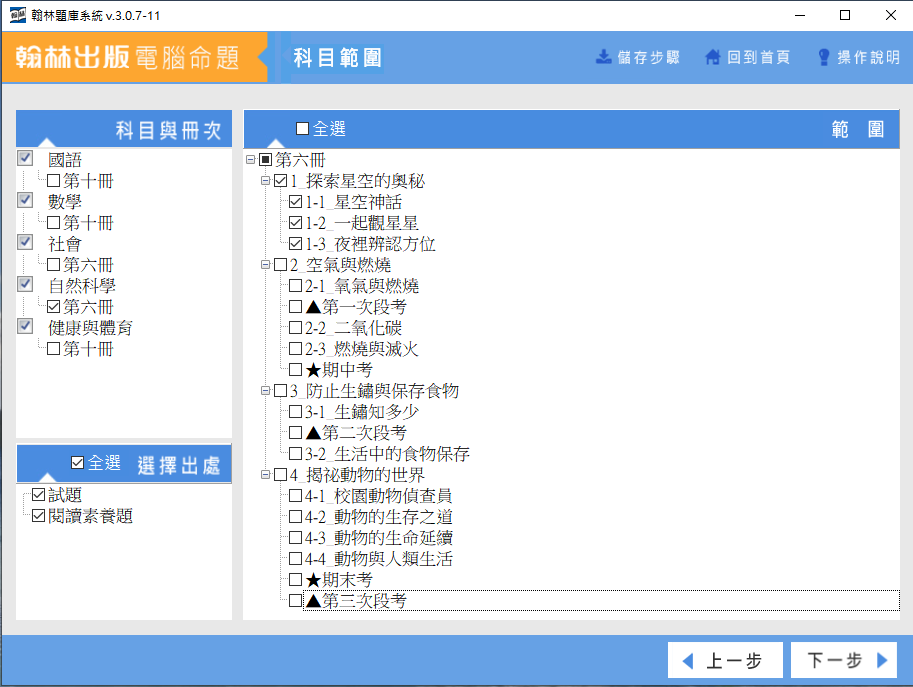Screen dimensions: 913x687
Task: Click the save steps download icon
Action: coord(604,57)
